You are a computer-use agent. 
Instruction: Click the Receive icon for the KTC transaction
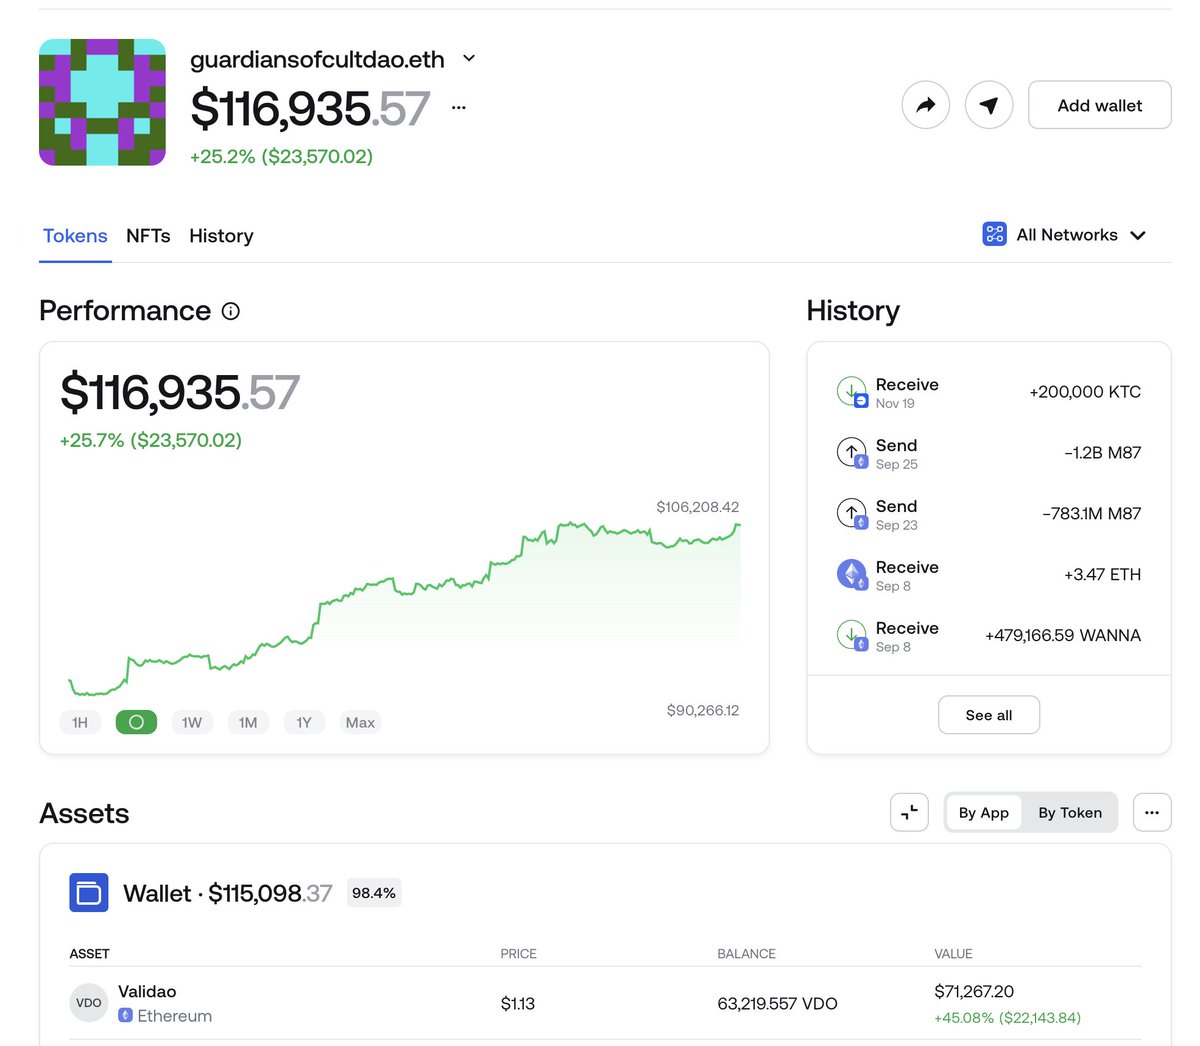click(x=851, y=392)
